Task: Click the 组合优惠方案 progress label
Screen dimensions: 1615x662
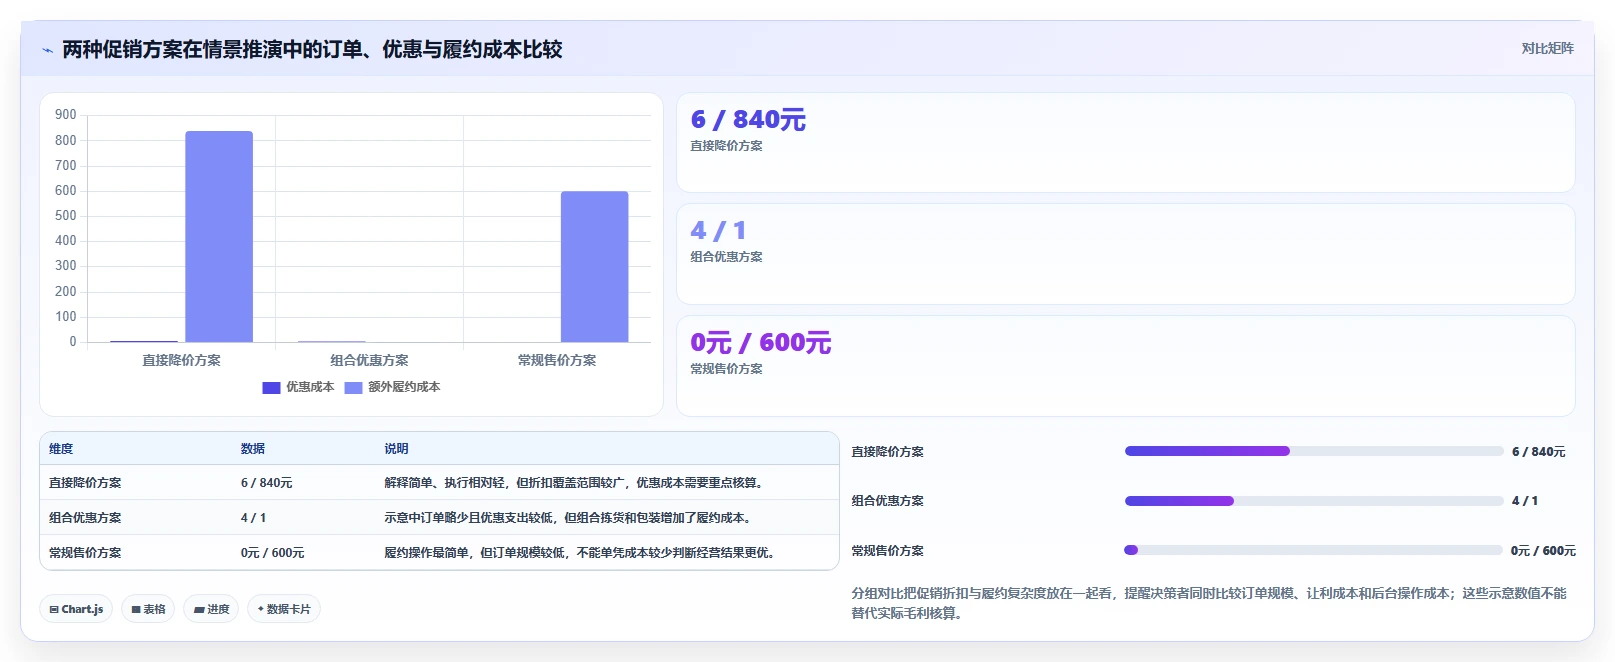Action: tap(887, 501)
